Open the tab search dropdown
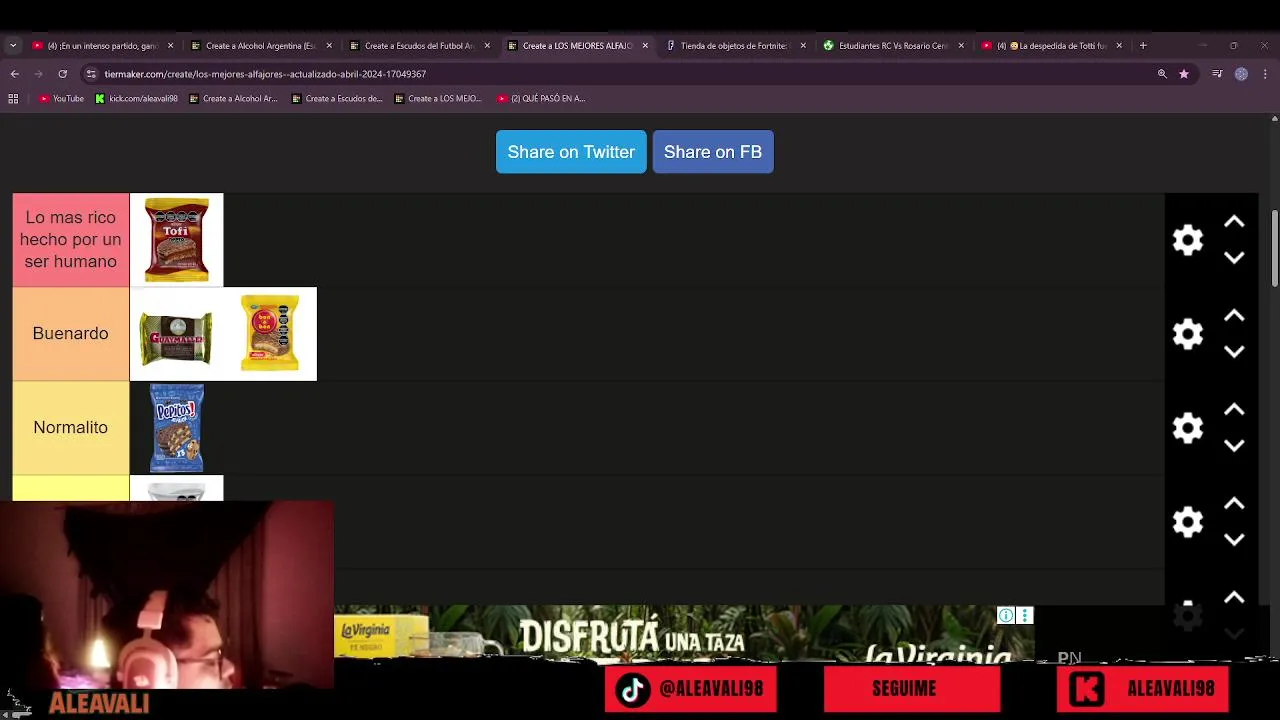The height and width of the screenshot is (720, 1280). tap(13, 45)
